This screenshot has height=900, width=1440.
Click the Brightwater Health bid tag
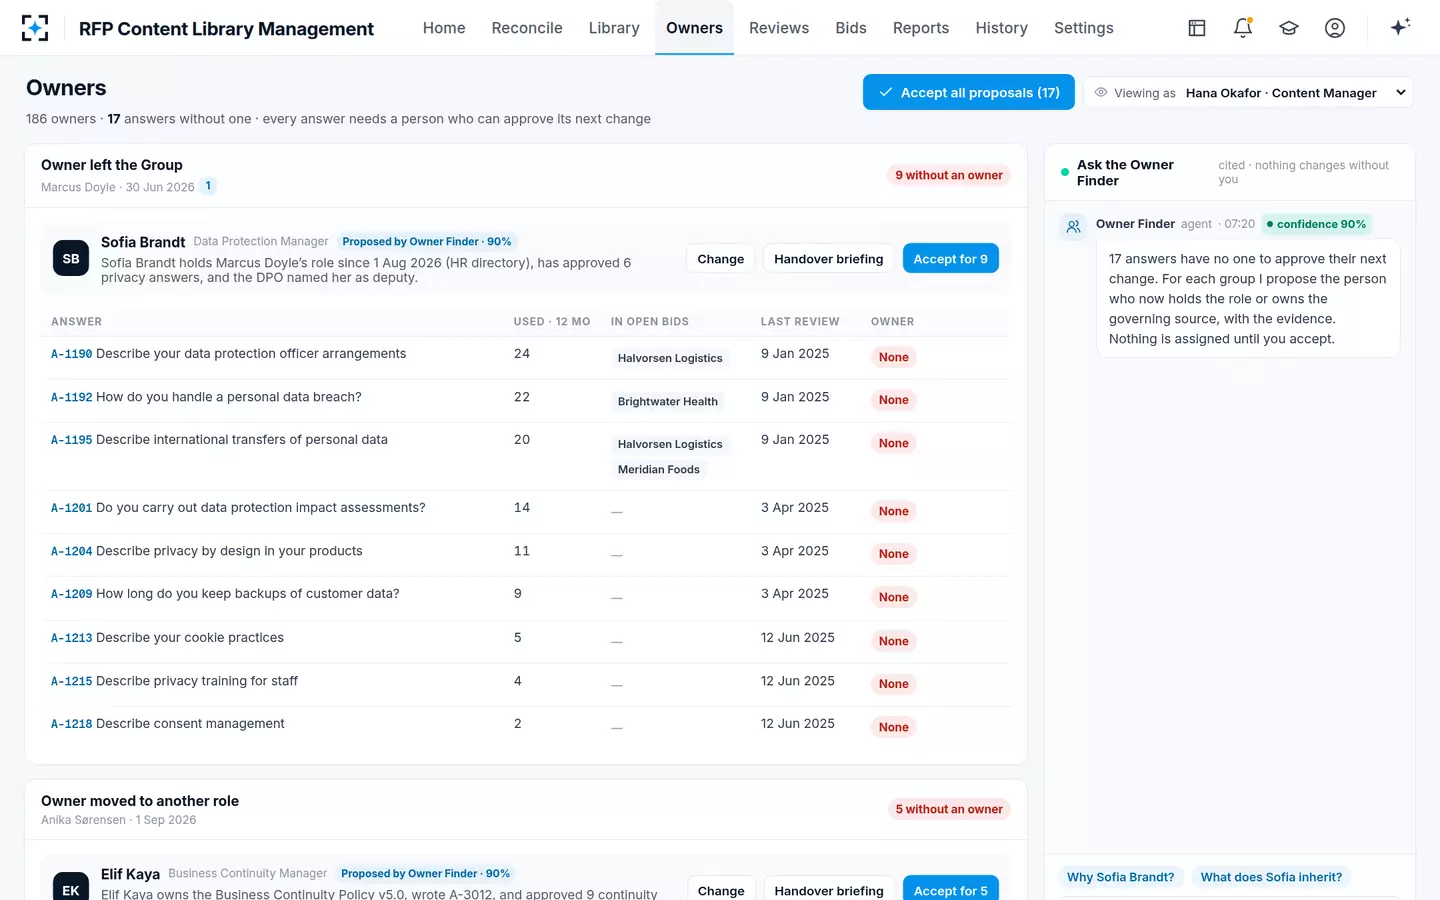point(668,401)
